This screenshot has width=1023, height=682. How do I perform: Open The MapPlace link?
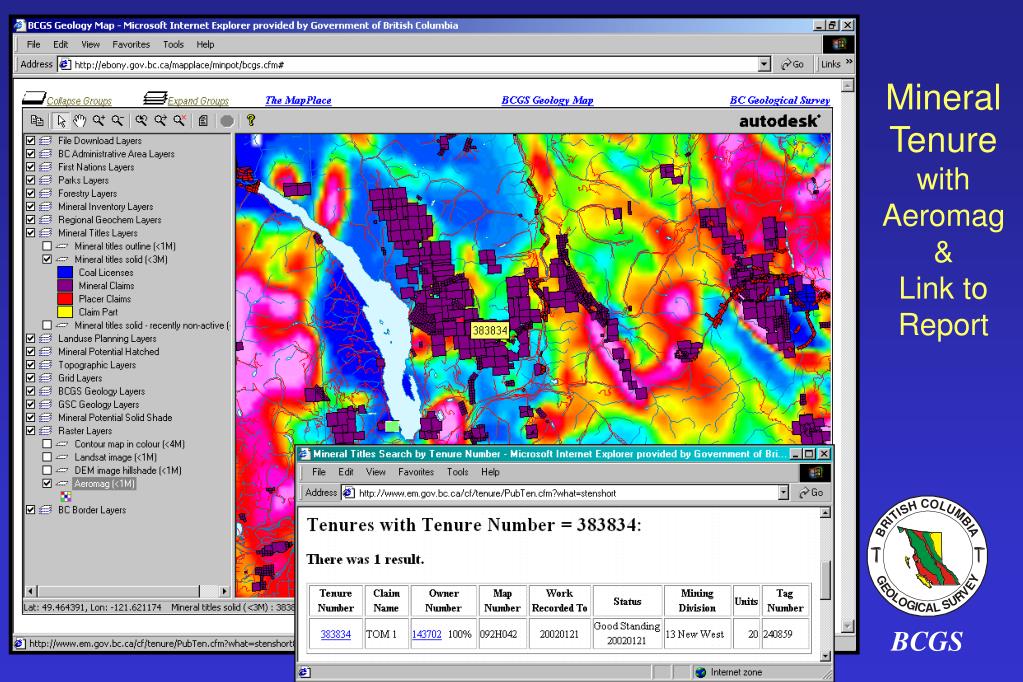(x=298, y=101)
